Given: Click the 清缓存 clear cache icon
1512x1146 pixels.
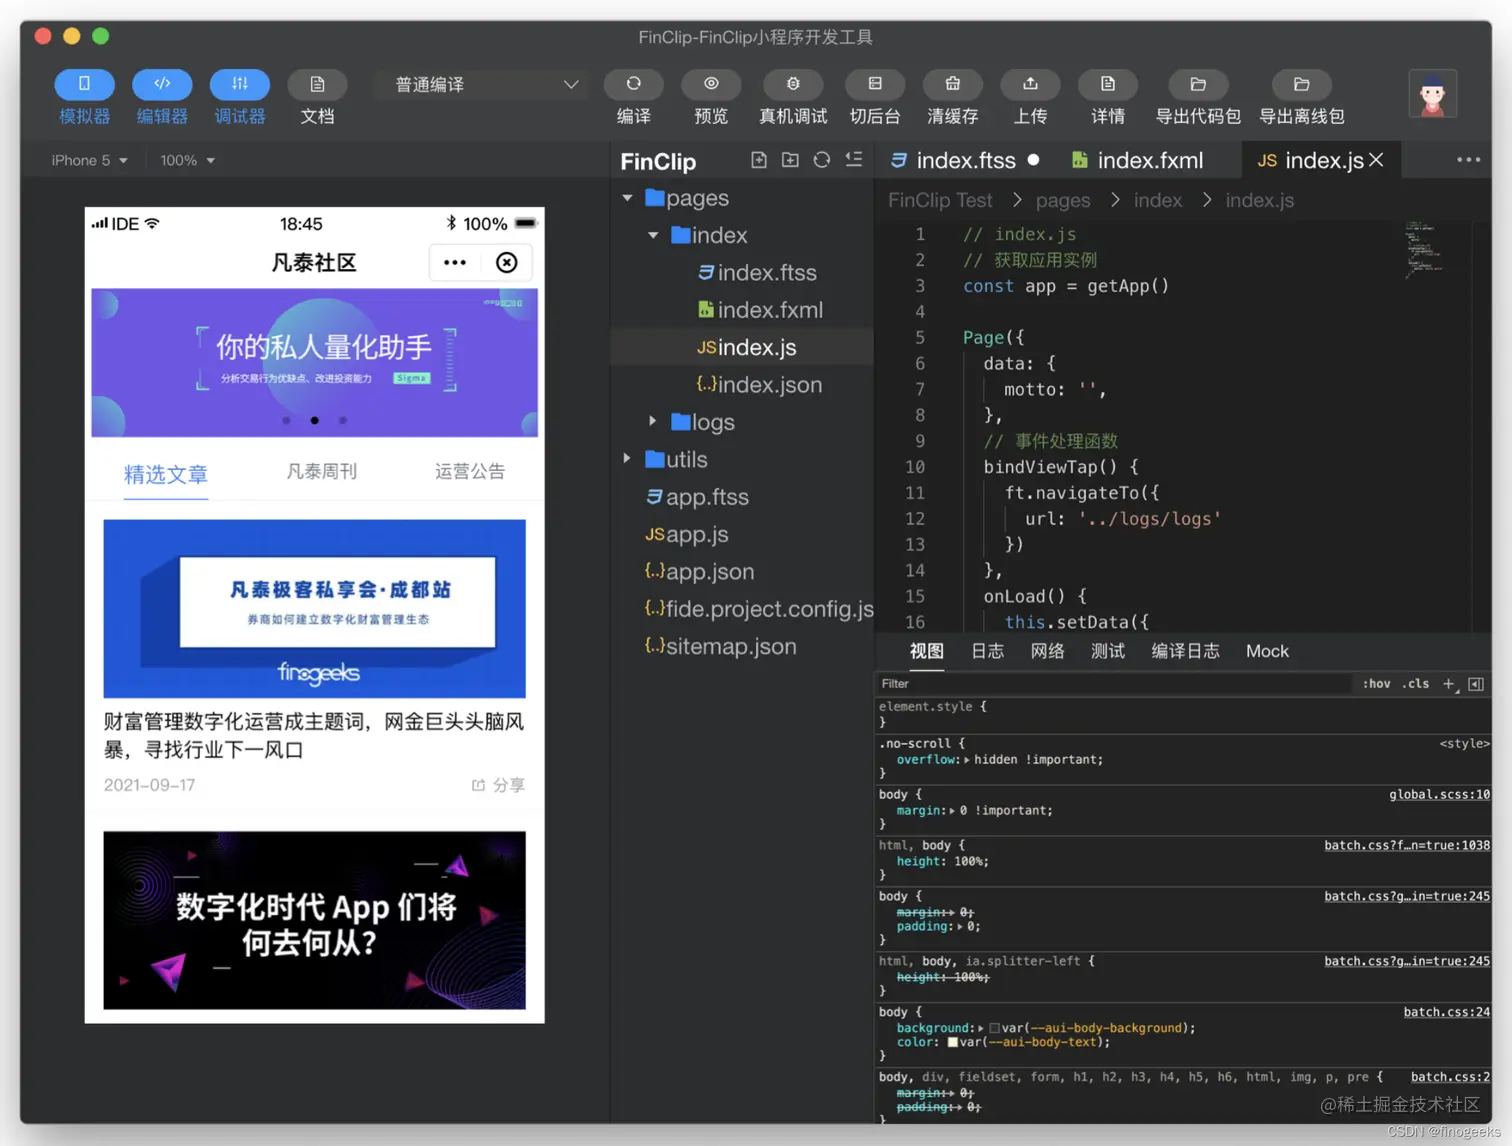Looking at the screenshot, I should coord(952,84).
